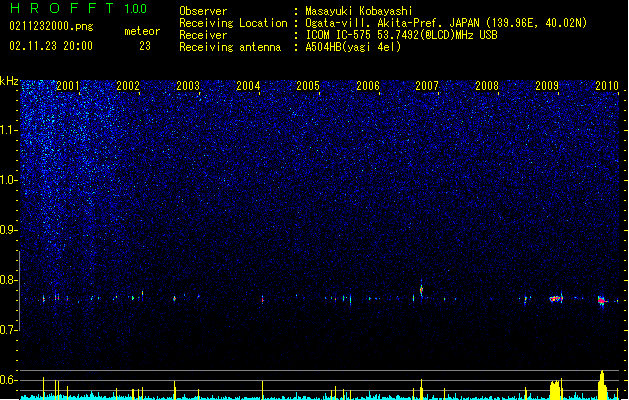Click the tallest yellow peak near 2010
The width and height of the screenshot is (629, 400).
click(602, 384)
